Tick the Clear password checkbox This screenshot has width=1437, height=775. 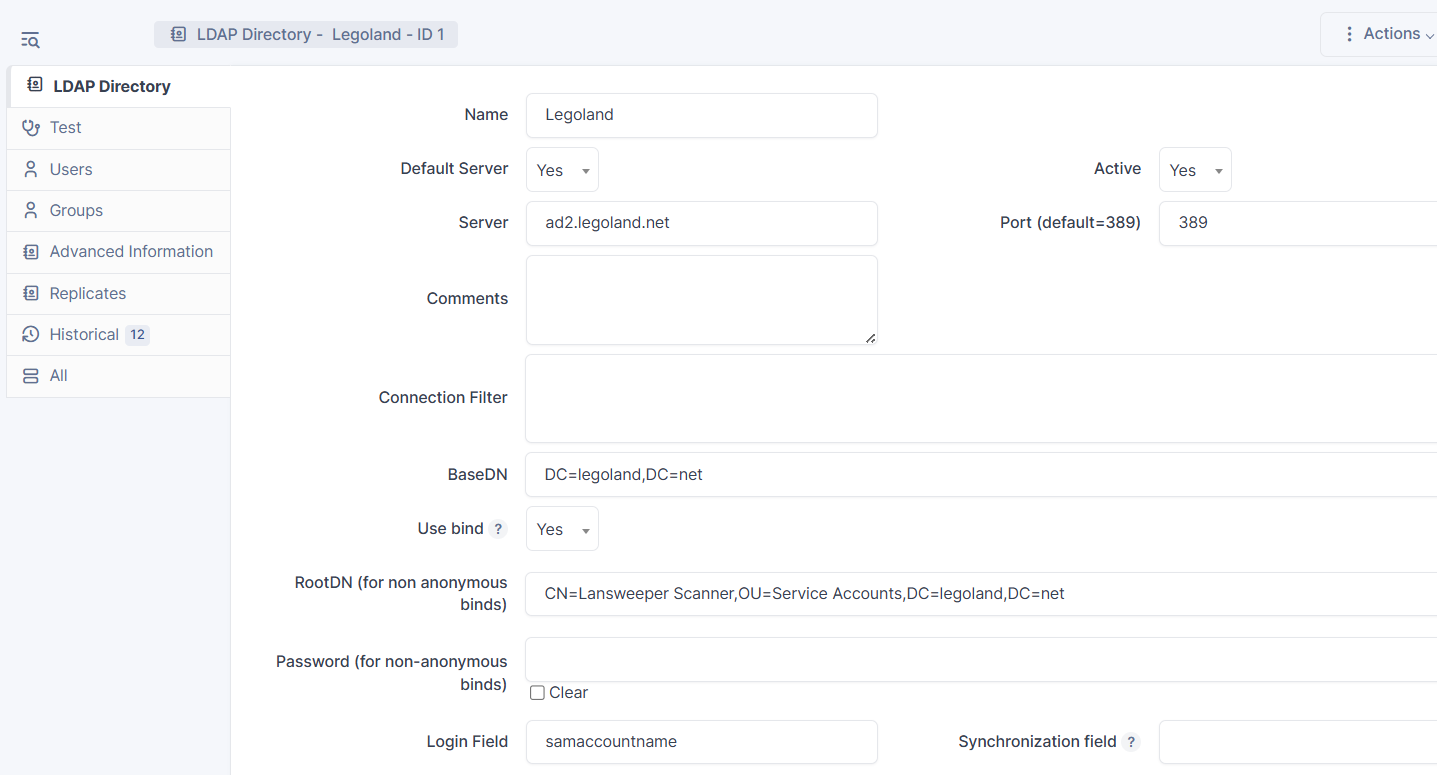point(537,693)
